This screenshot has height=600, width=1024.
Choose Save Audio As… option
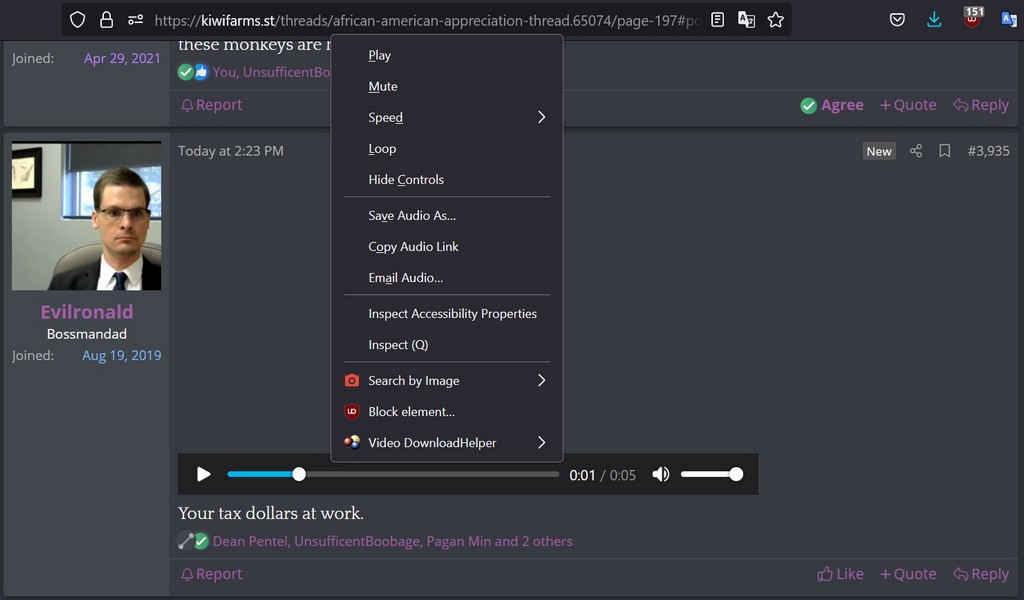[x=447, y=215]
